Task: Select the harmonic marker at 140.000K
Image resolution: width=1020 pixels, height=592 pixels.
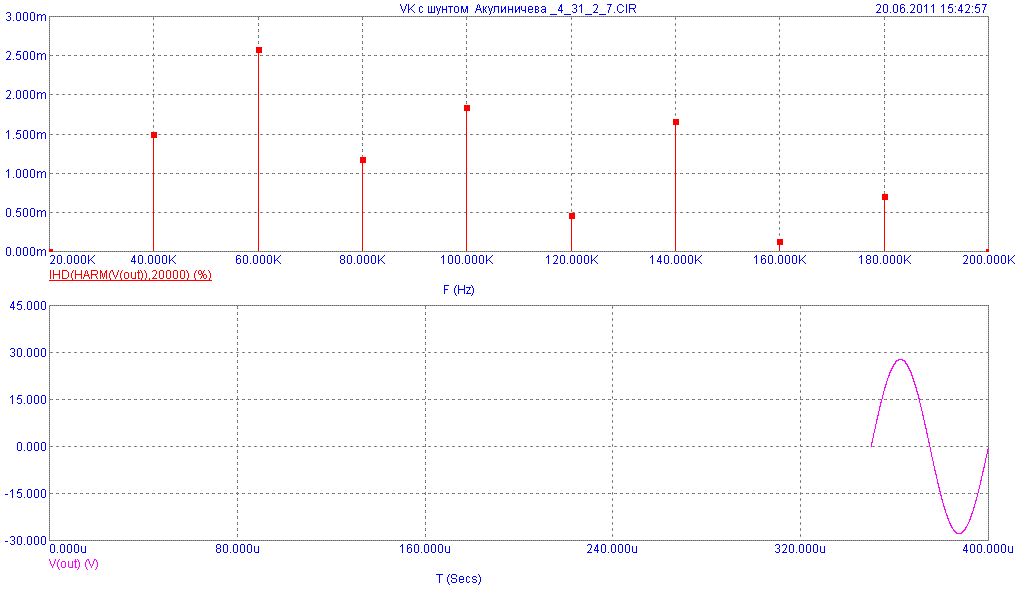Action: 675,122
